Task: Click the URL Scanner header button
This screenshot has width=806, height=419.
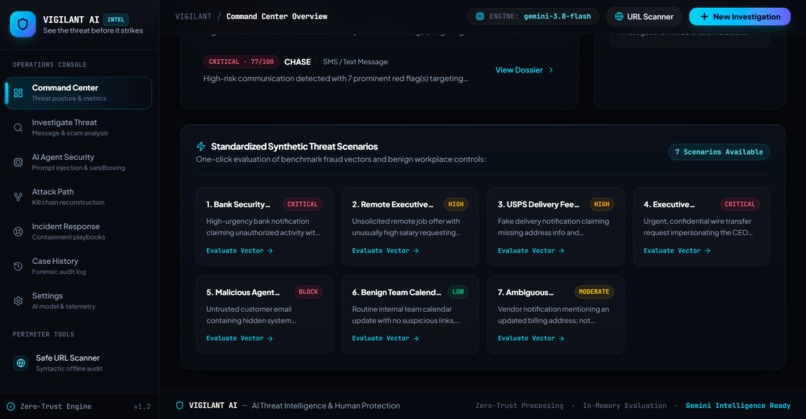Action: [x=644, y=16]
